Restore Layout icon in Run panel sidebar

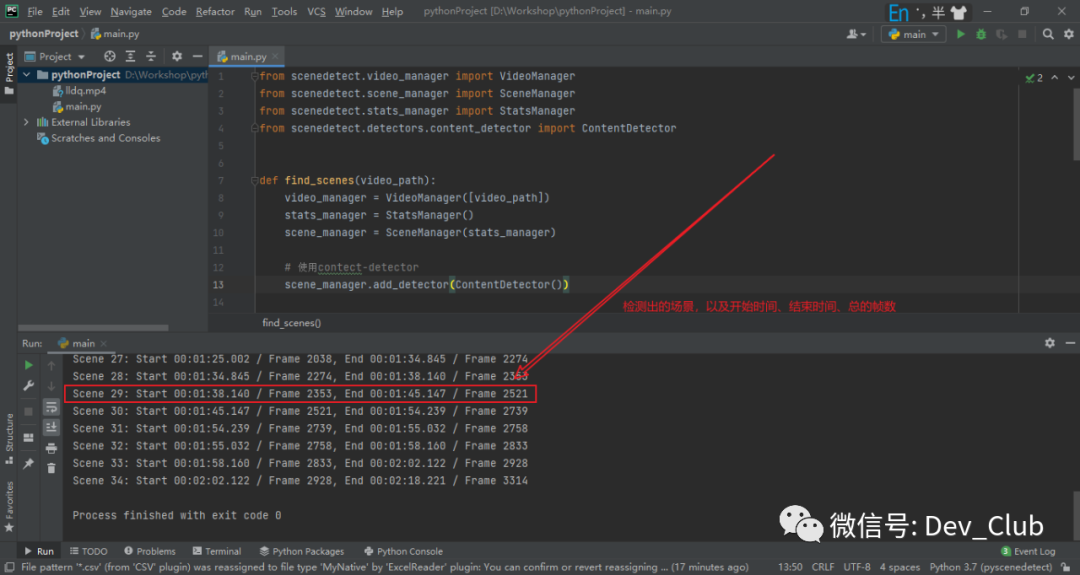tap(28, 437)
